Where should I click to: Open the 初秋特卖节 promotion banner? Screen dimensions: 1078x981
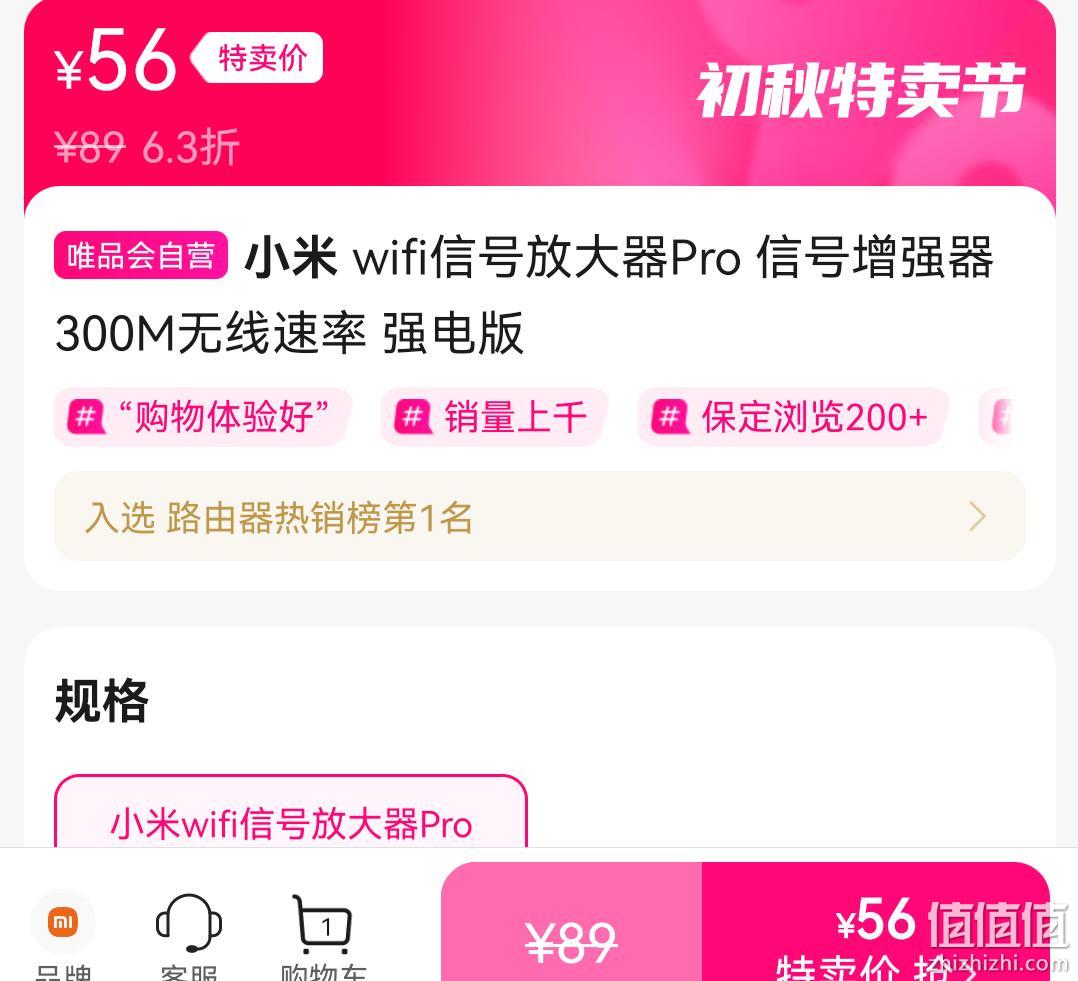861,91
